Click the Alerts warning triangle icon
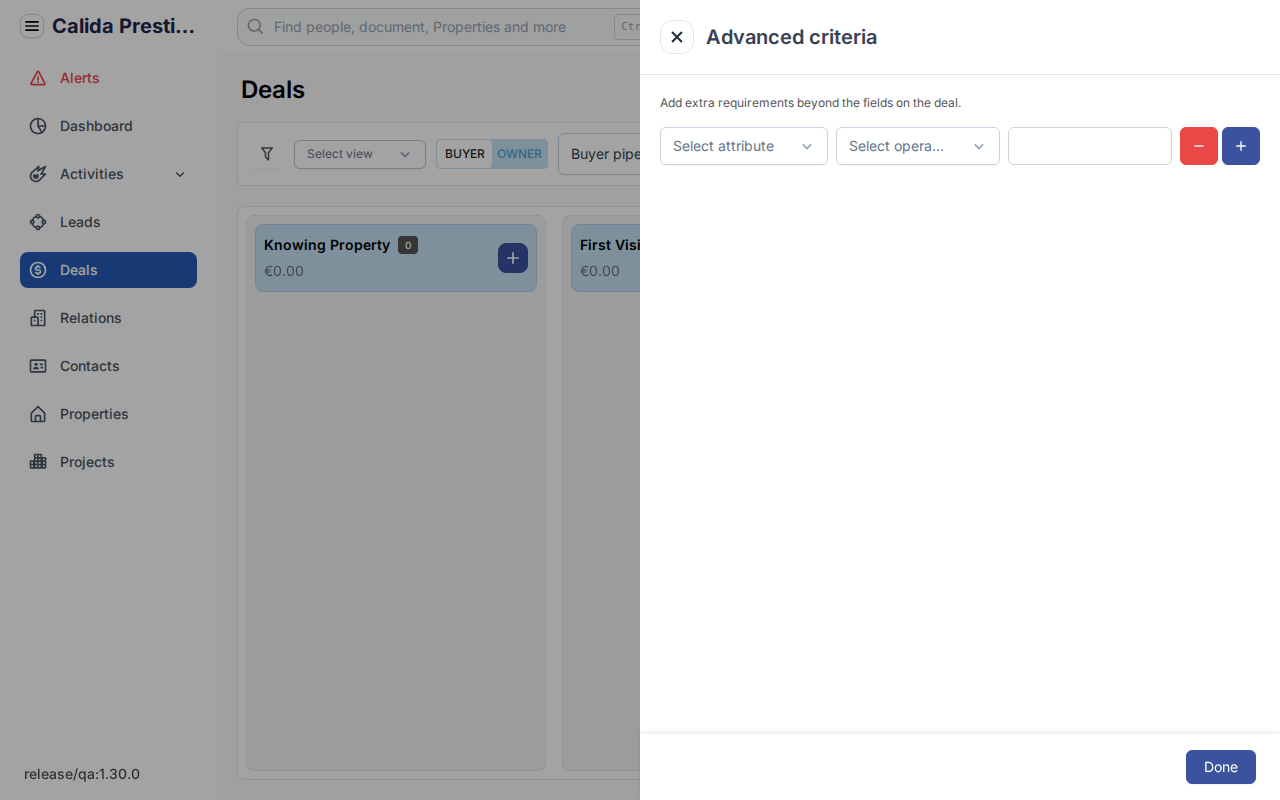This screenshot has height=800, width=1280. point(38,78)
